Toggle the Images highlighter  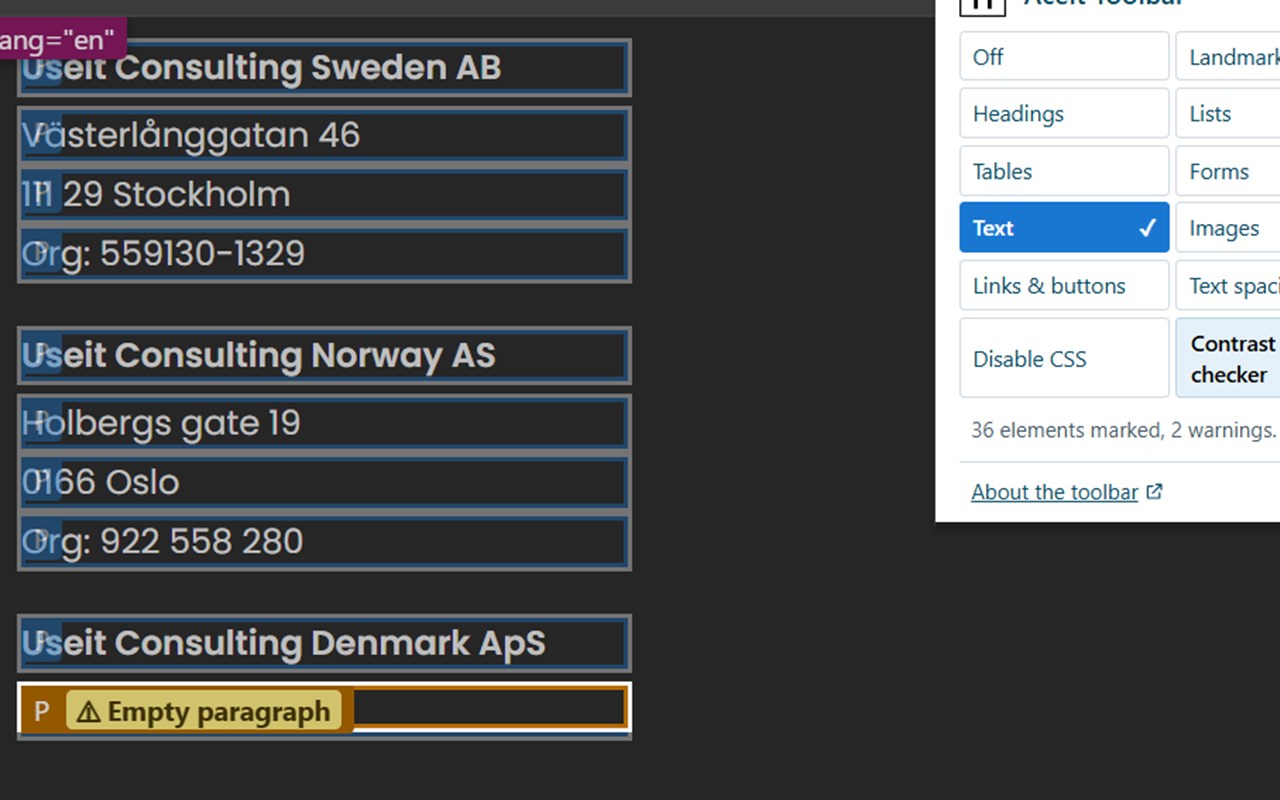coord(1228,228)
